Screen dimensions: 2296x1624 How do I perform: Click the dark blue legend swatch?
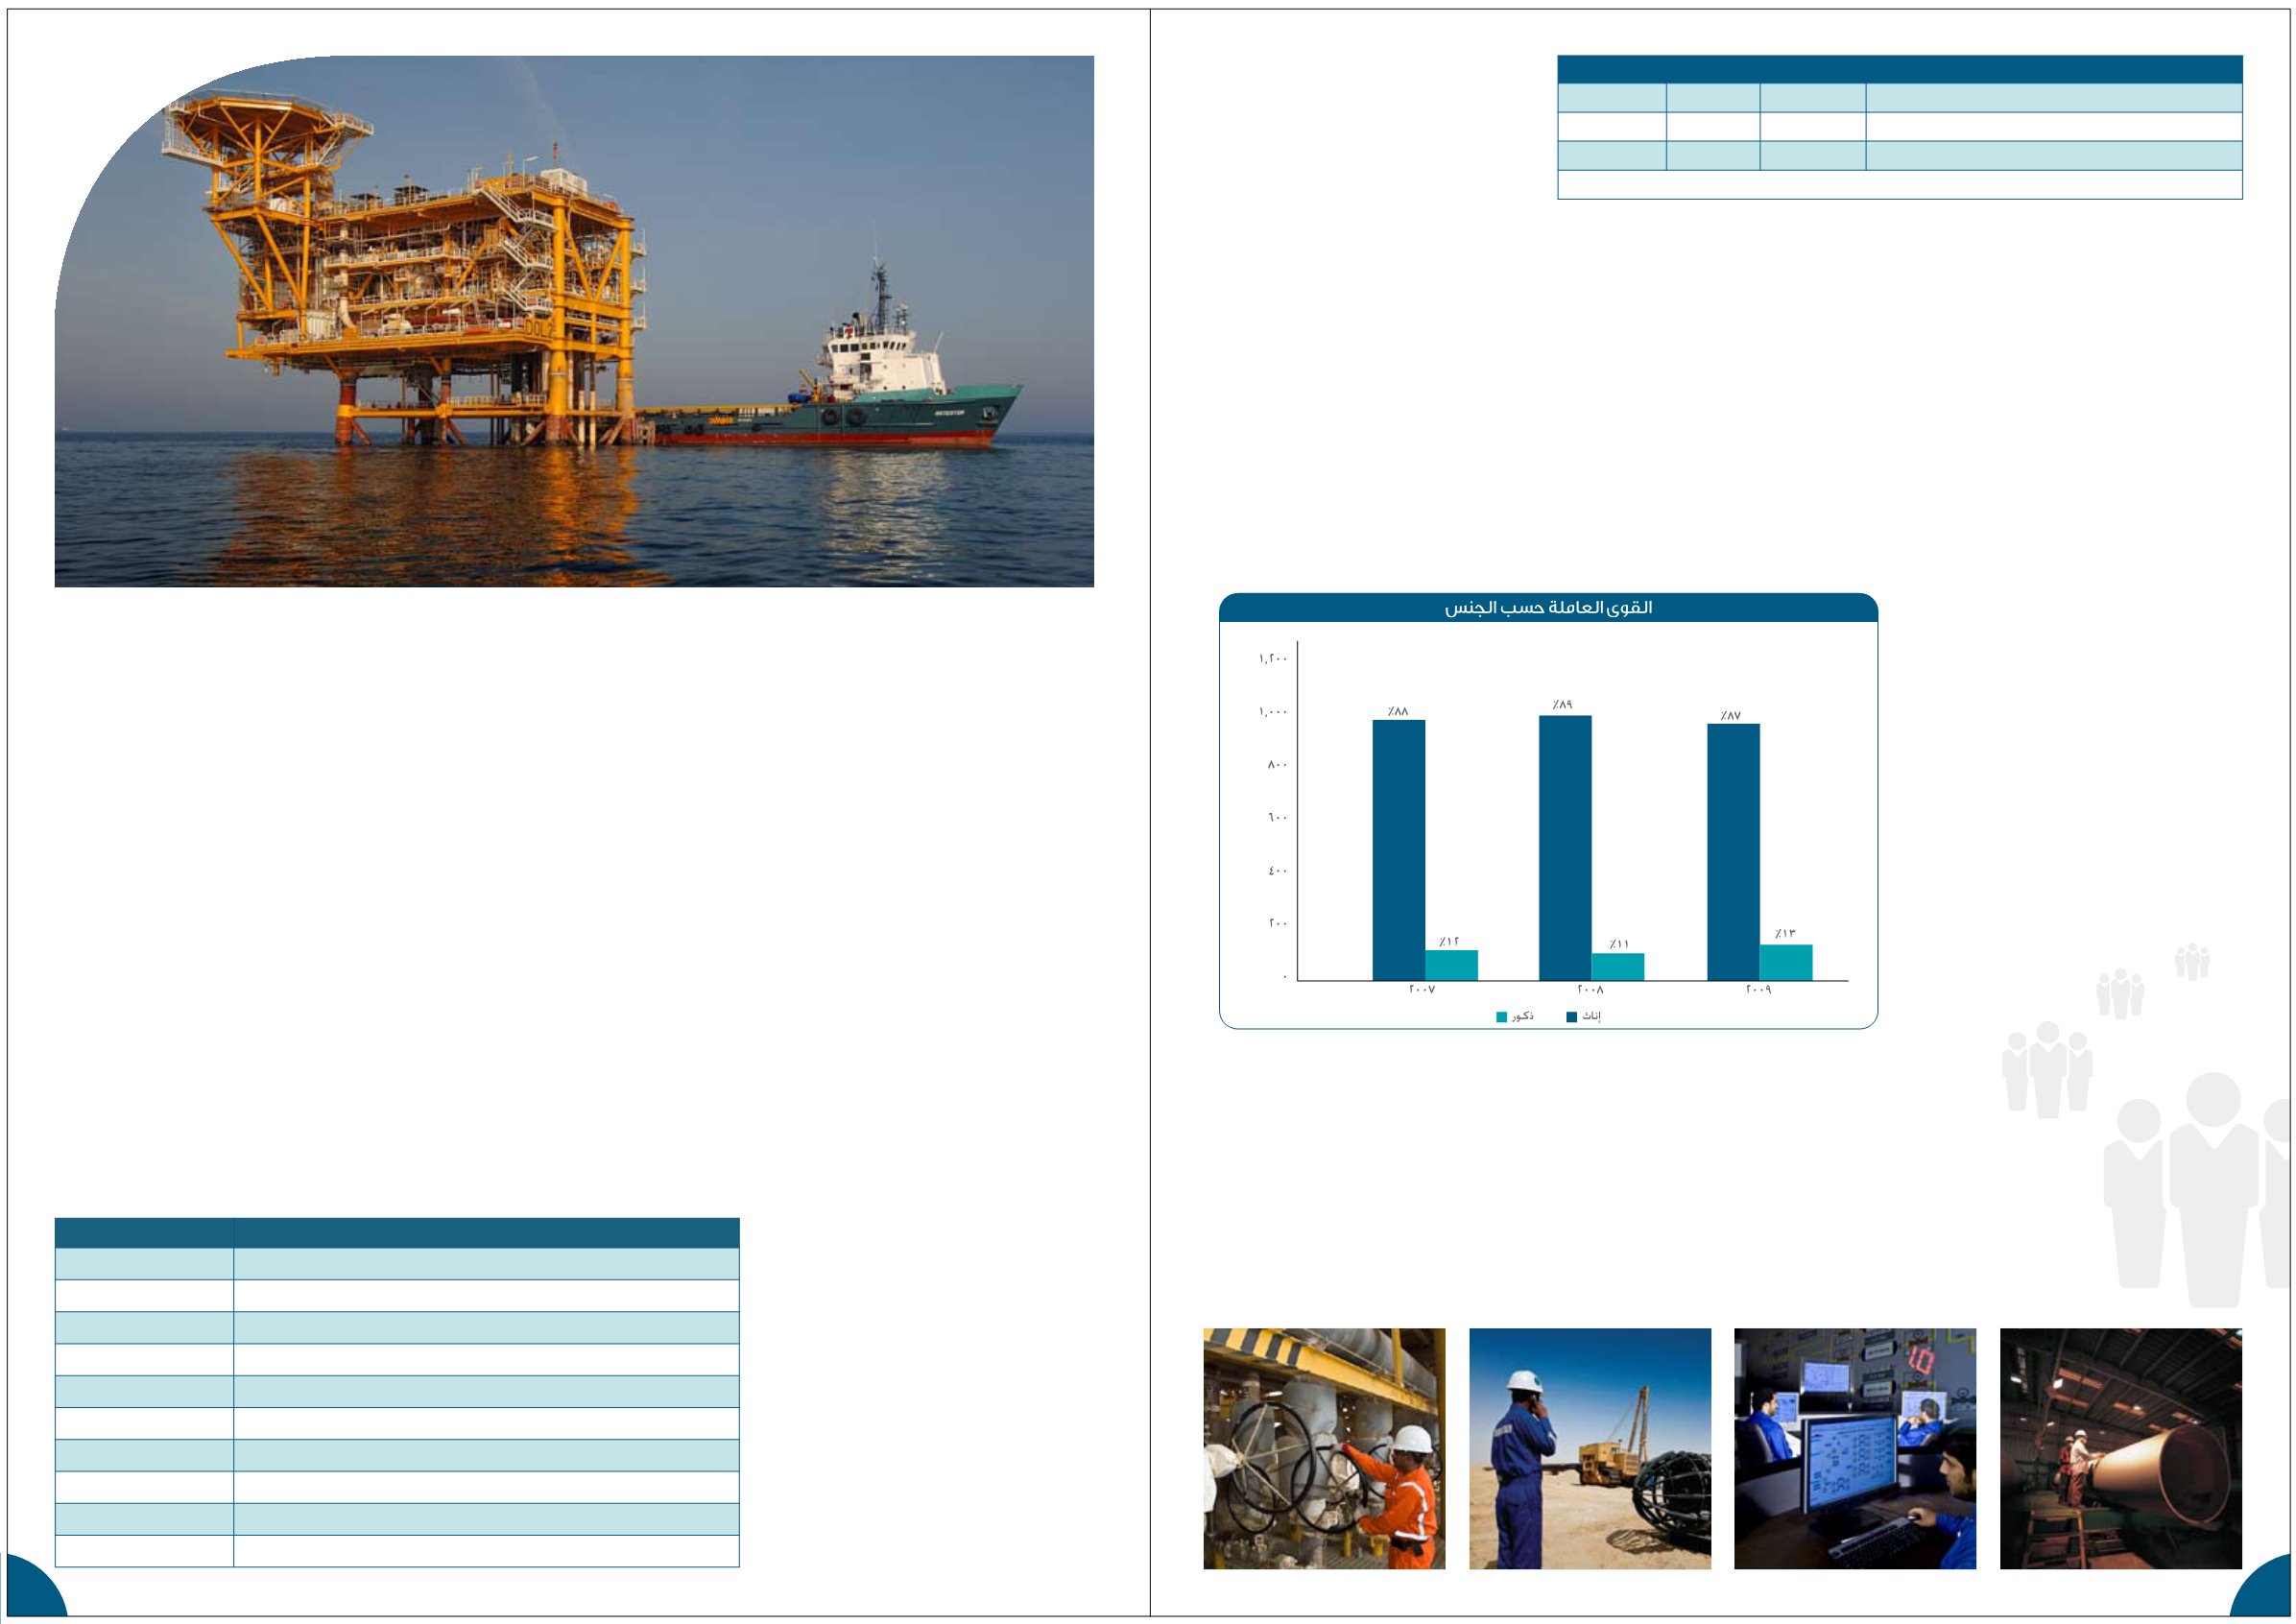[1571, 1017]
